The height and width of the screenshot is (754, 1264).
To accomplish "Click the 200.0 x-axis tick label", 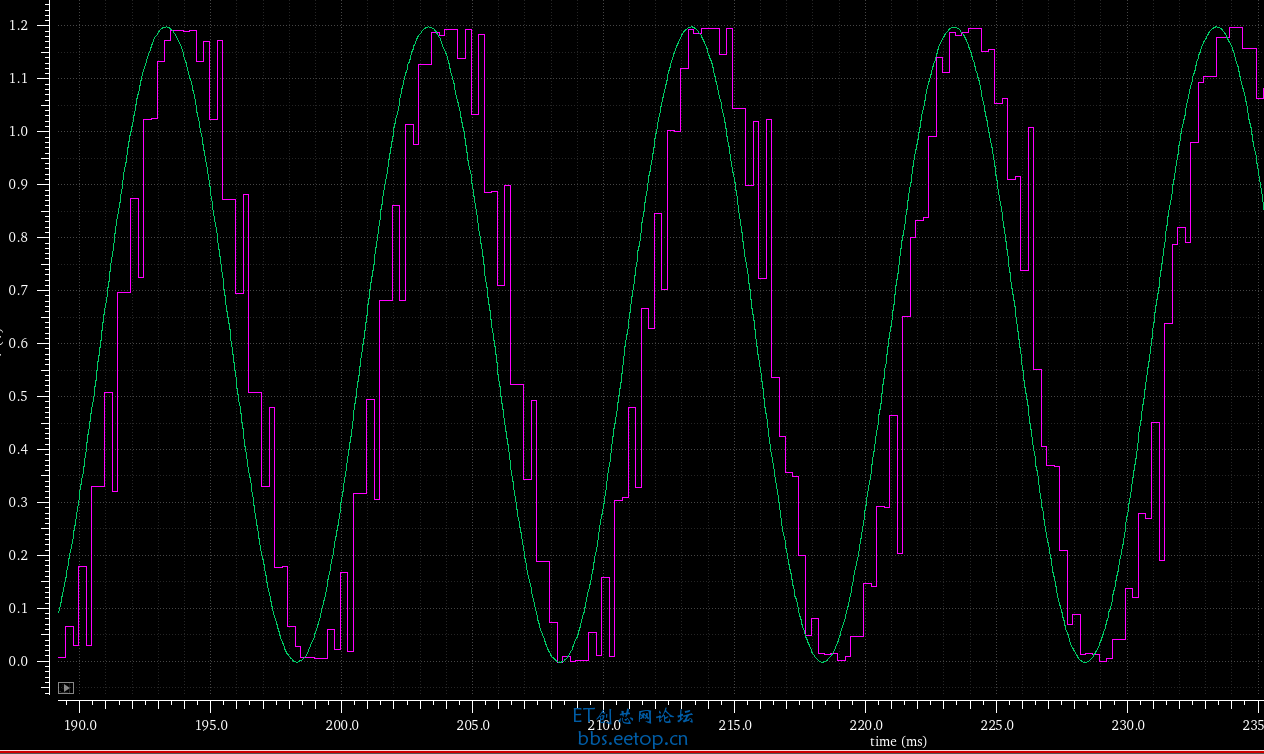I will point(341,725).
